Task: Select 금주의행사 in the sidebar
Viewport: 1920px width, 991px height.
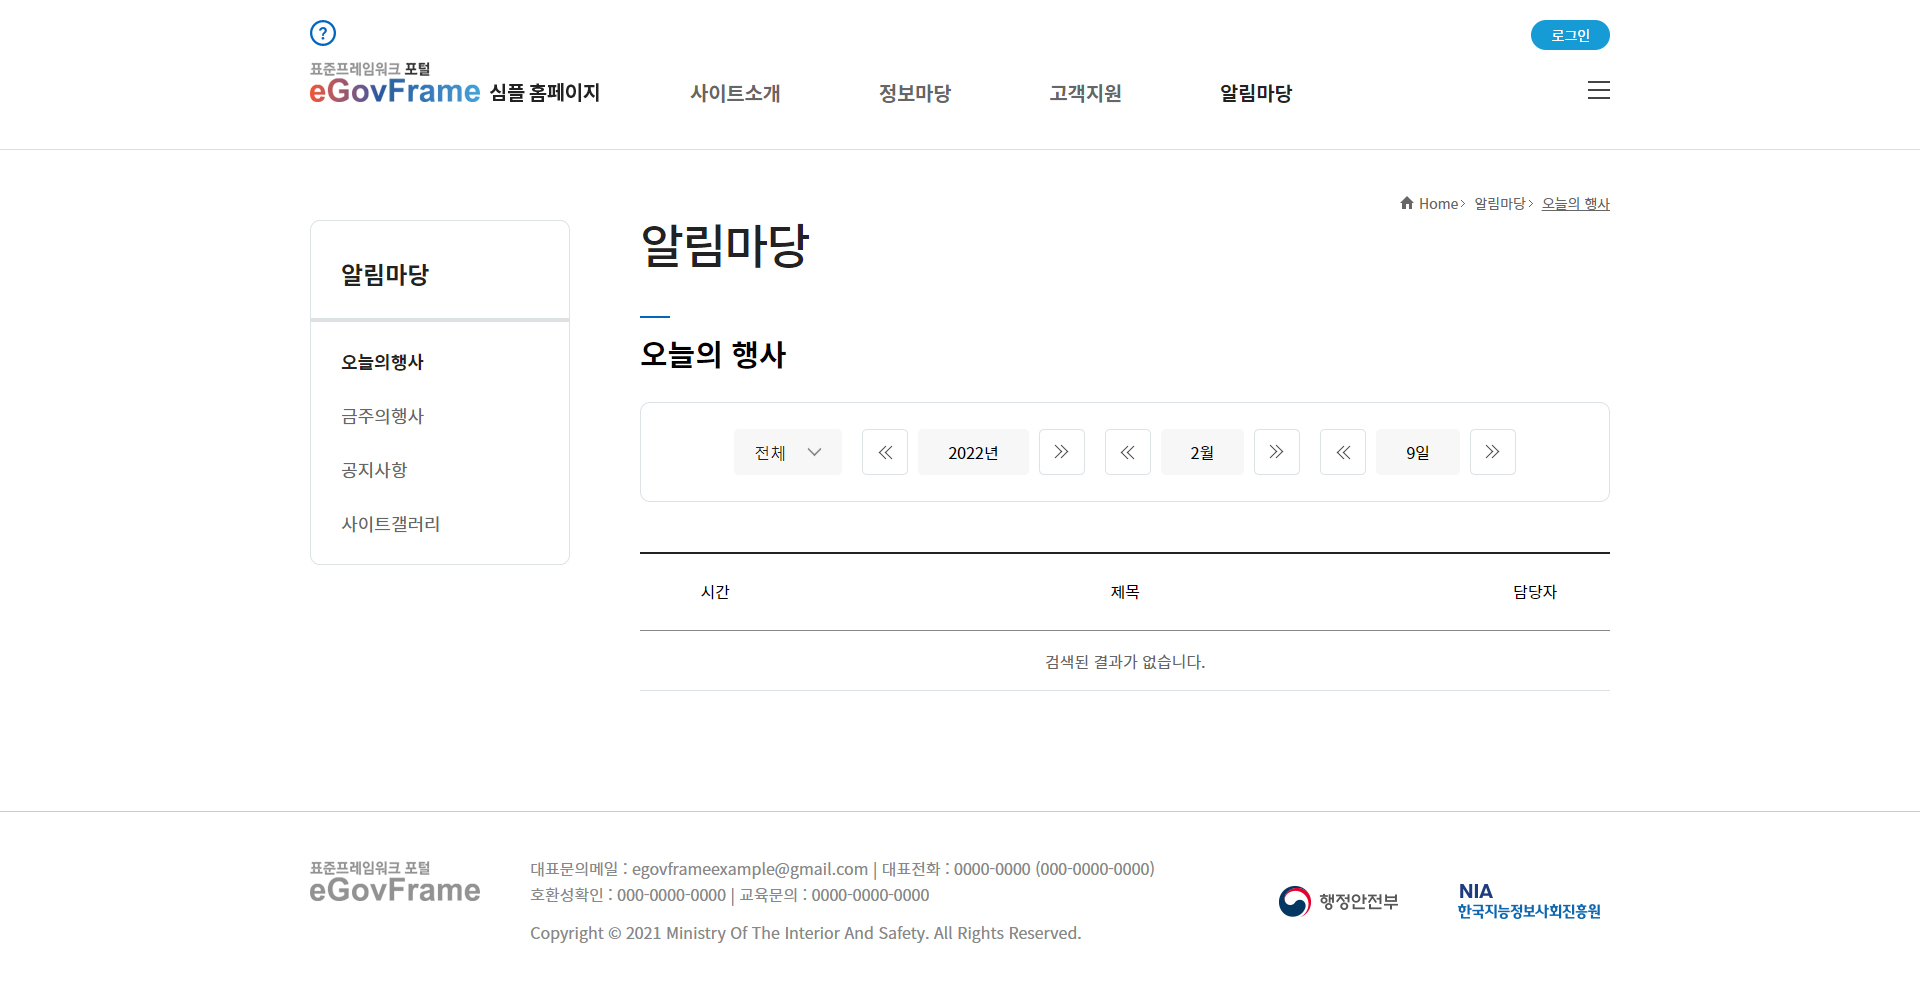Action: 382,416
